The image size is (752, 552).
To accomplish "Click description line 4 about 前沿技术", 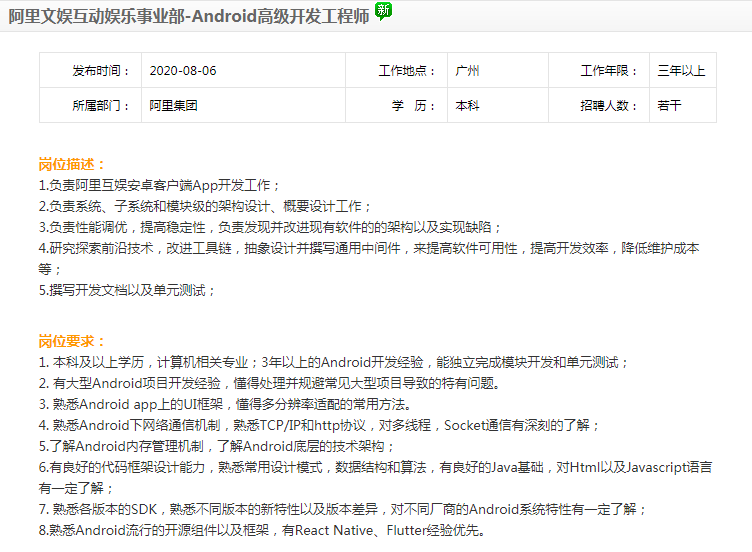I will [369, 258].
